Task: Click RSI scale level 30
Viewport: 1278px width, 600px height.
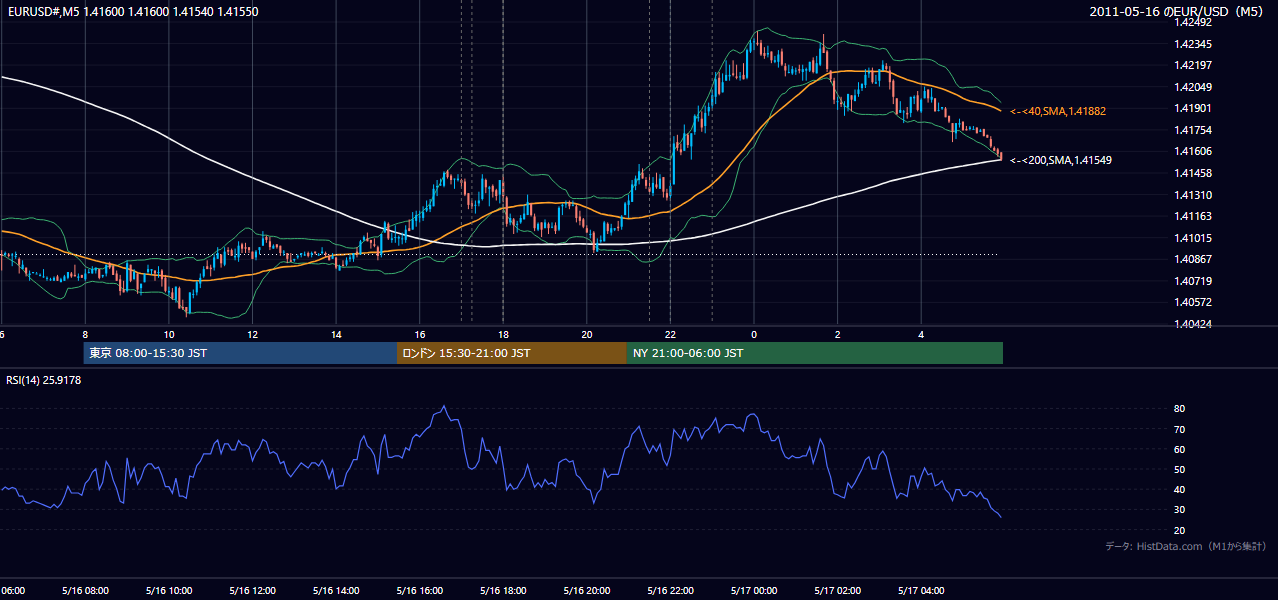Action: (1180, 510)
